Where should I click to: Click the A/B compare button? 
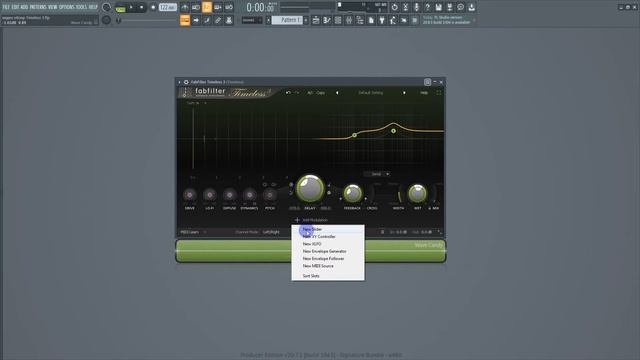pos(310,93)
